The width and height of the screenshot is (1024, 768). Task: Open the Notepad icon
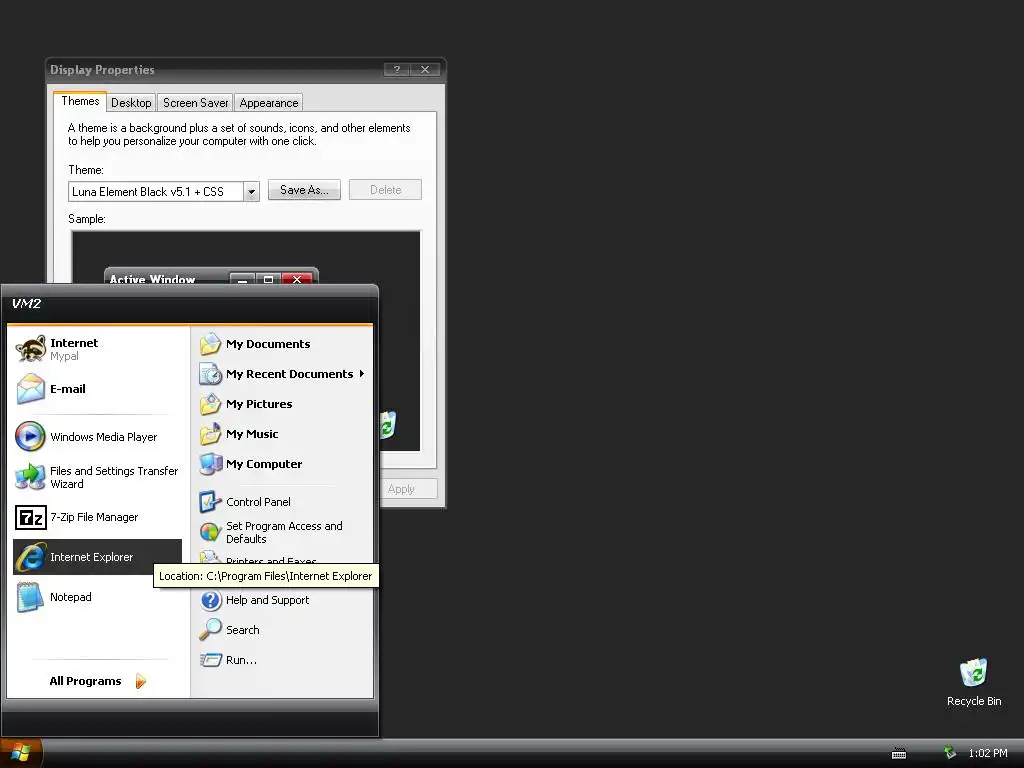click(x=30, y=597)
